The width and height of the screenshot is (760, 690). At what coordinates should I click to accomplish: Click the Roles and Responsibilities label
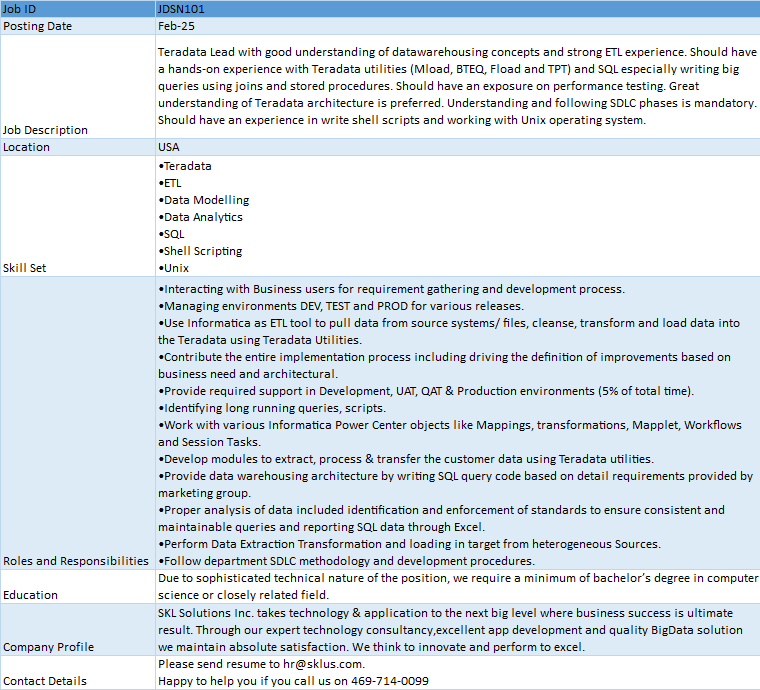(x=76, y=561)
